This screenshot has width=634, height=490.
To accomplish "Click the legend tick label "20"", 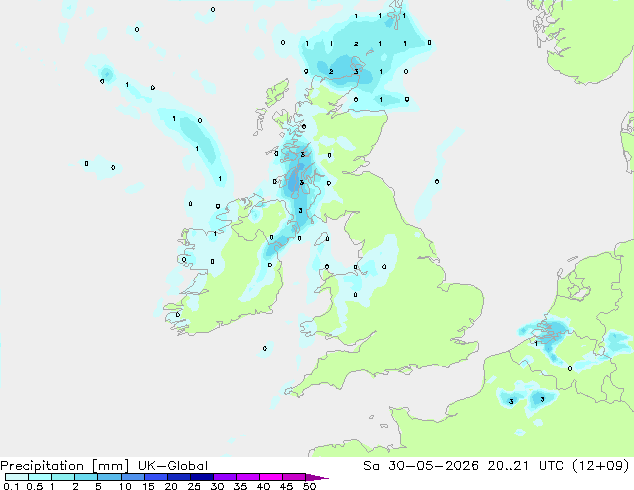I will [x=171, y=486].
